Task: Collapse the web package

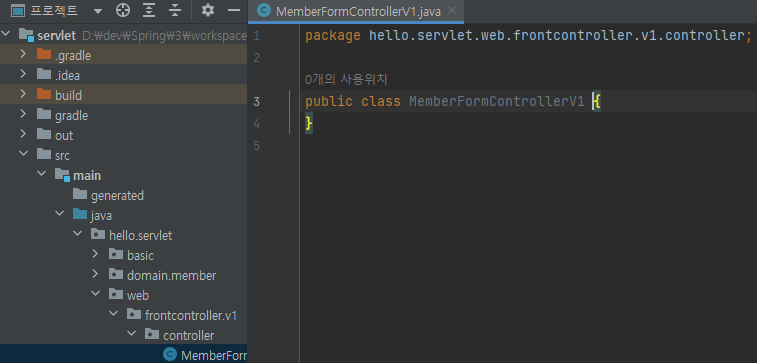Action: tap(95, 293)
